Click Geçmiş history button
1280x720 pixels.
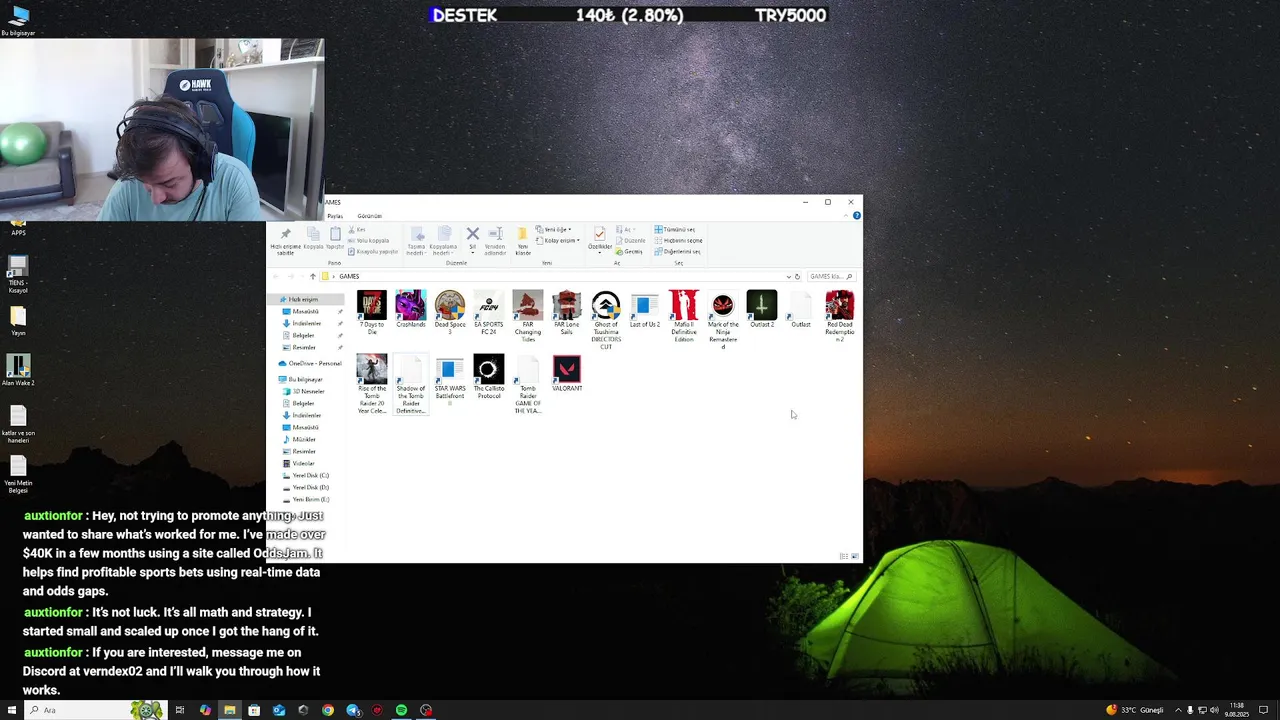[629, 252]
